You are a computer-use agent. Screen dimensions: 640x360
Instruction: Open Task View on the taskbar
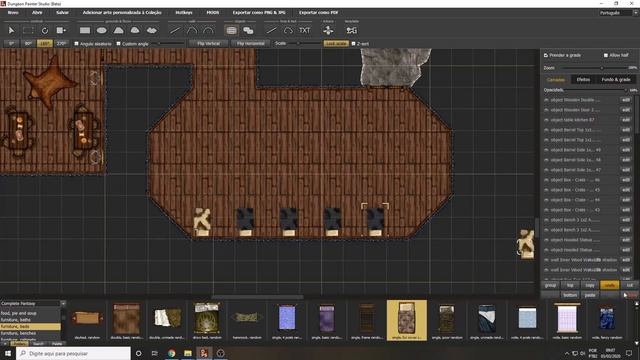pyautogui.click(x=155, y=353)
